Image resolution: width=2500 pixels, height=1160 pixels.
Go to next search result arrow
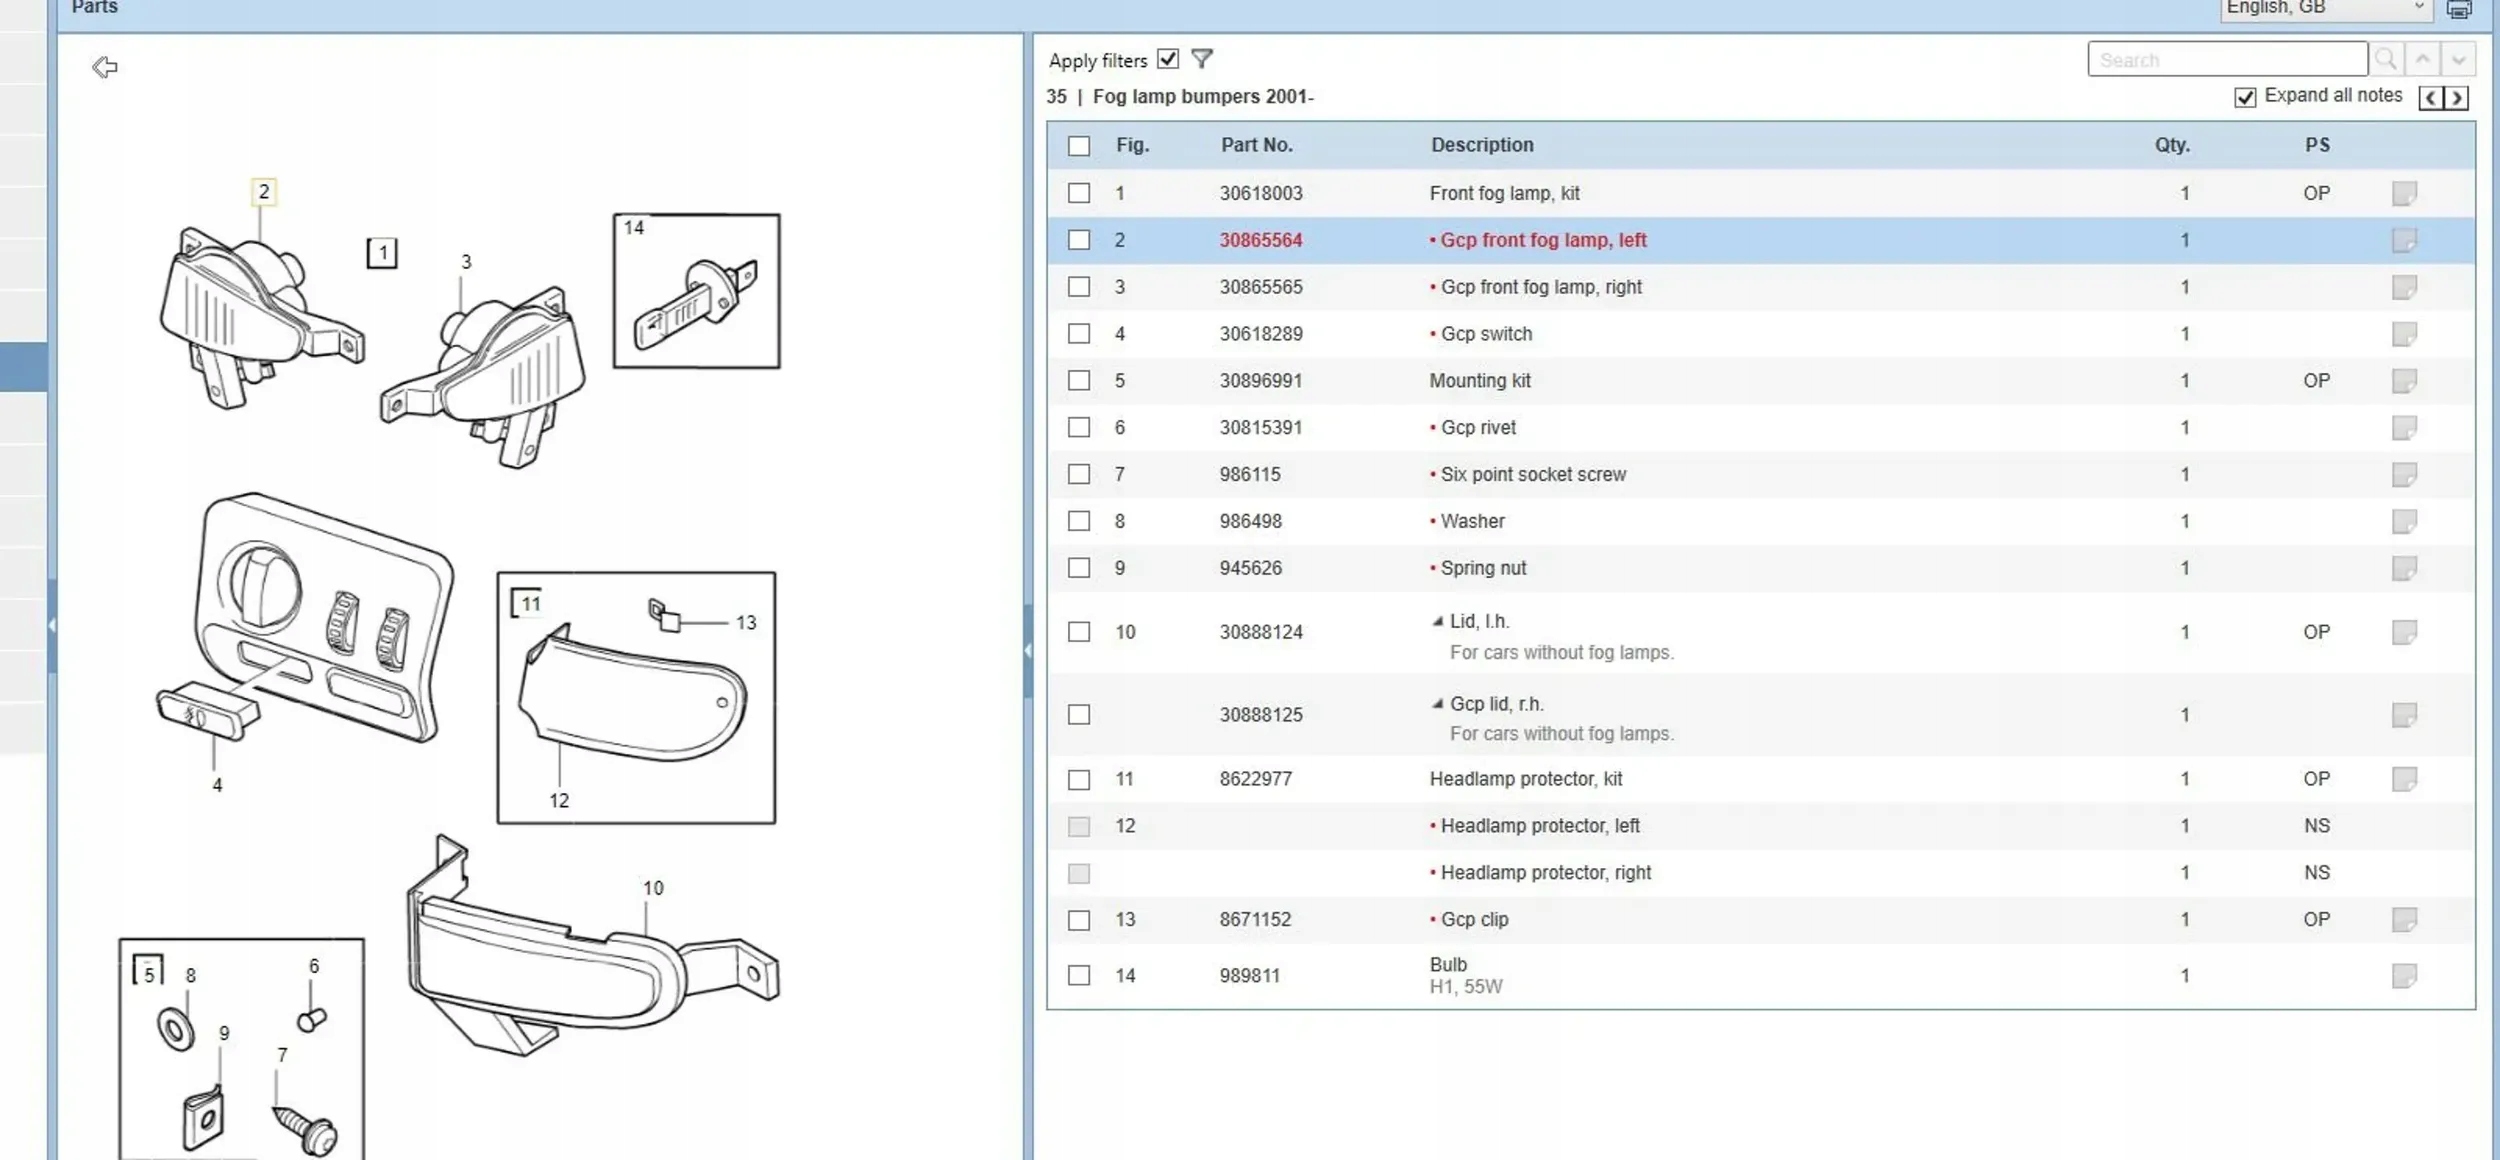2458,60
